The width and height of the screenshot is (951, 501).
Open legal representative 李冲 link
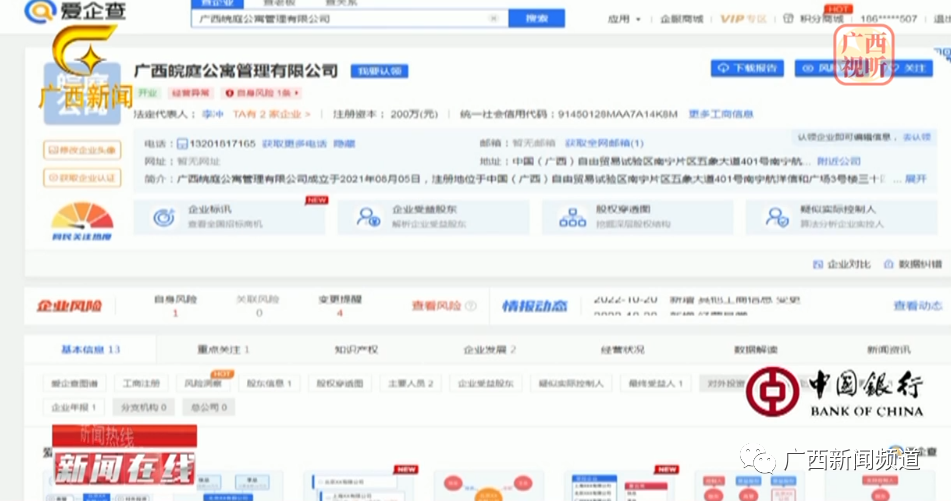pyautogui.click(x=212, y=114)
